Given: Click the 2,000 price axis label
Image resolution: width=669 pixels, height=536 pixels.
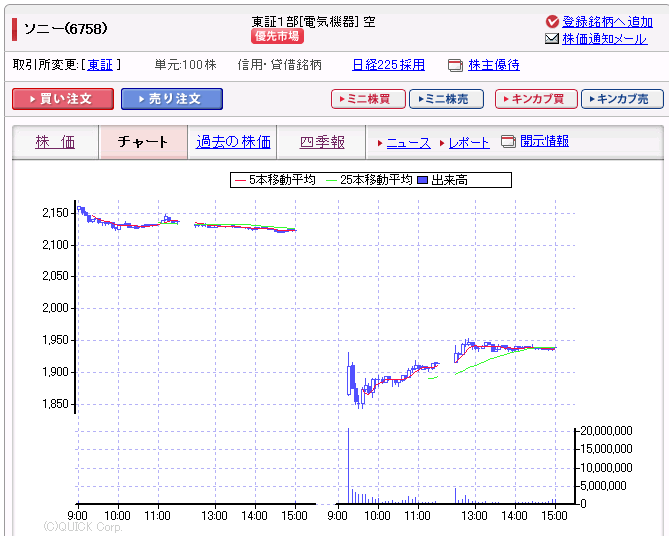Looking at the screenshot, I should [55, 308].
